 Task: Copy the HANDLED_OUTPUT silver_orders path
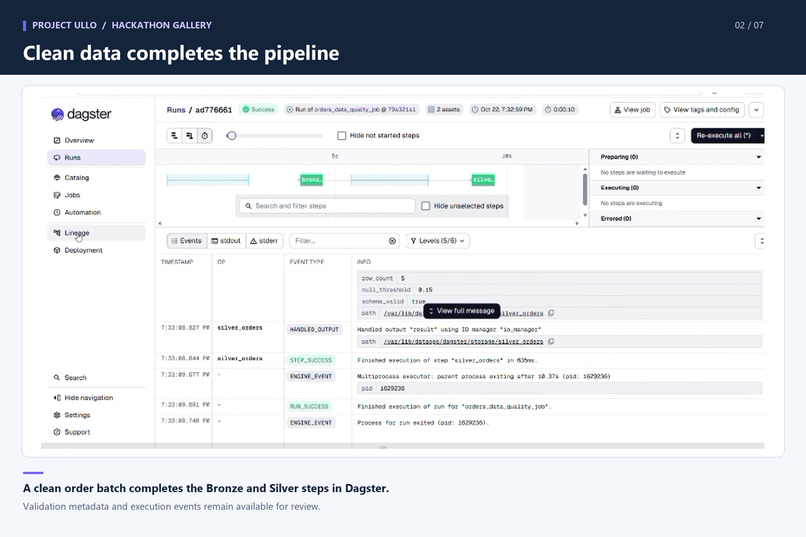coord(551,341)
